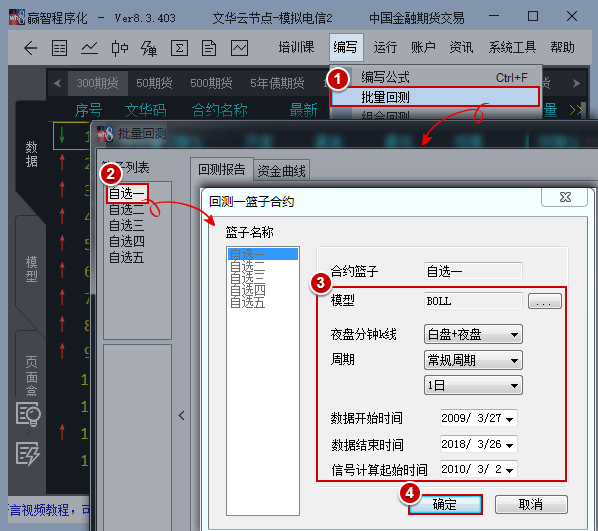The width and height of the screenshot is (598, 531).
Task: Select 自选三 in the basket name list
Action: click(248, 277)
